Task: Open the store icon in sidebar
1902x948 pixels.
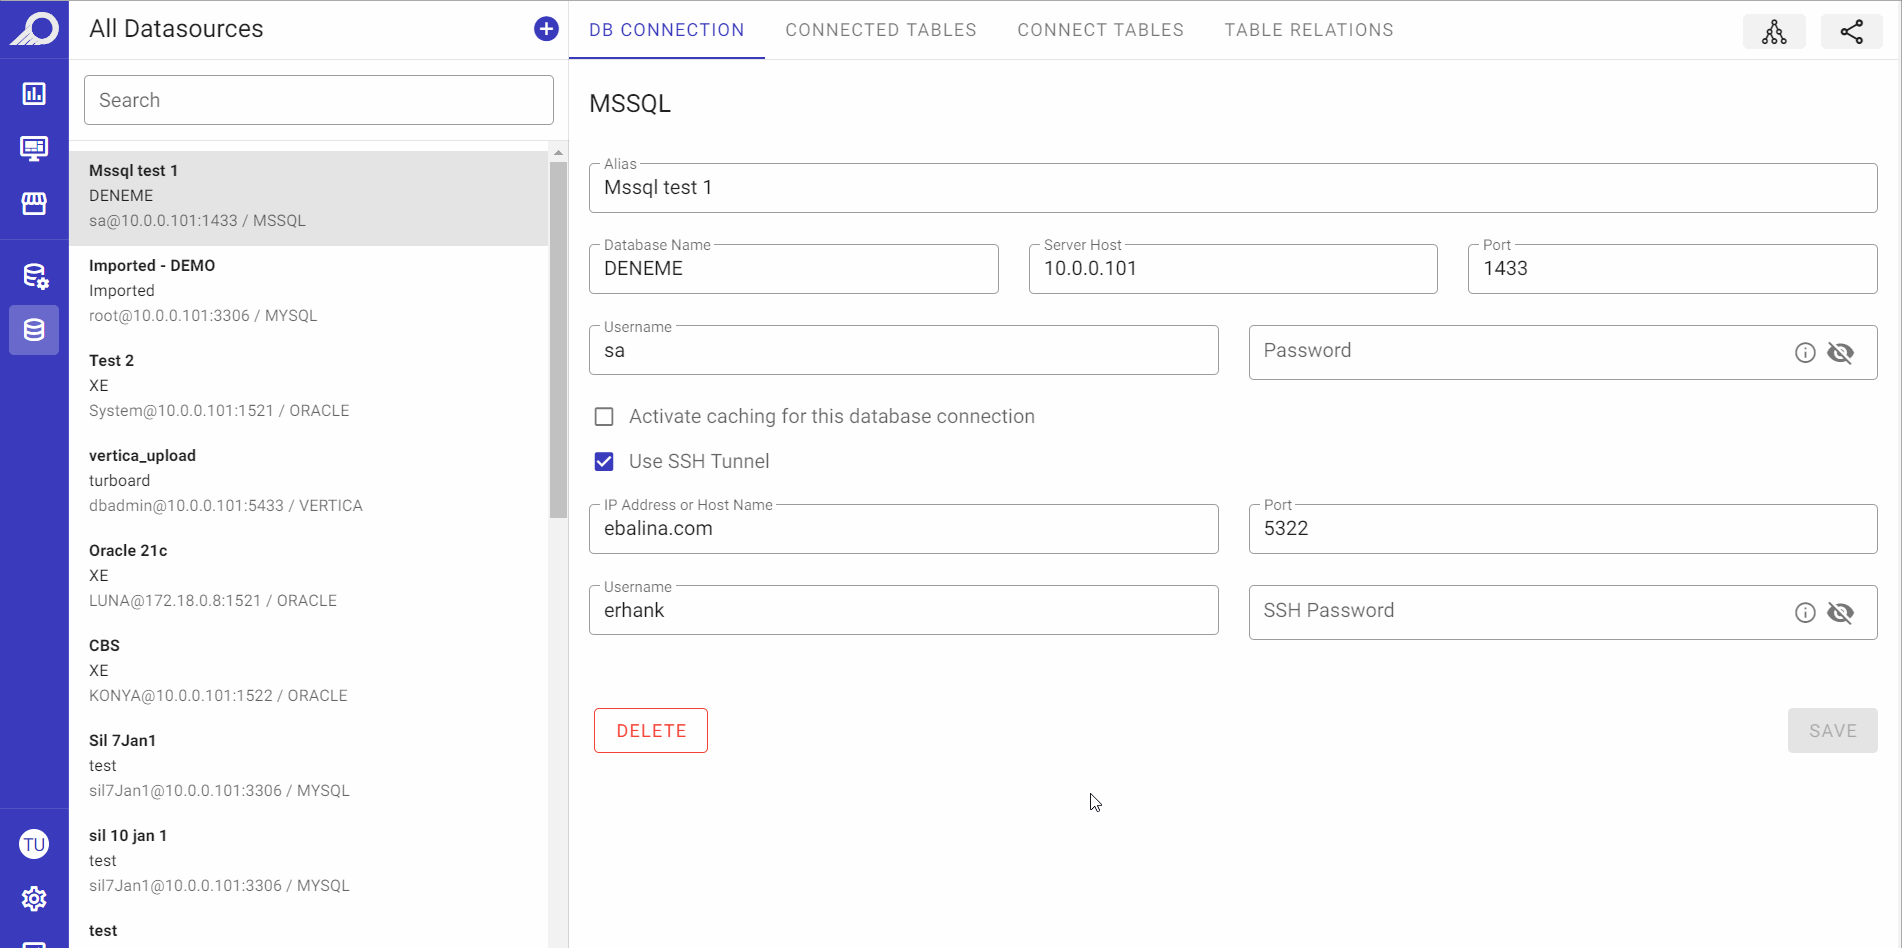Action: click(x=34, y=204)
